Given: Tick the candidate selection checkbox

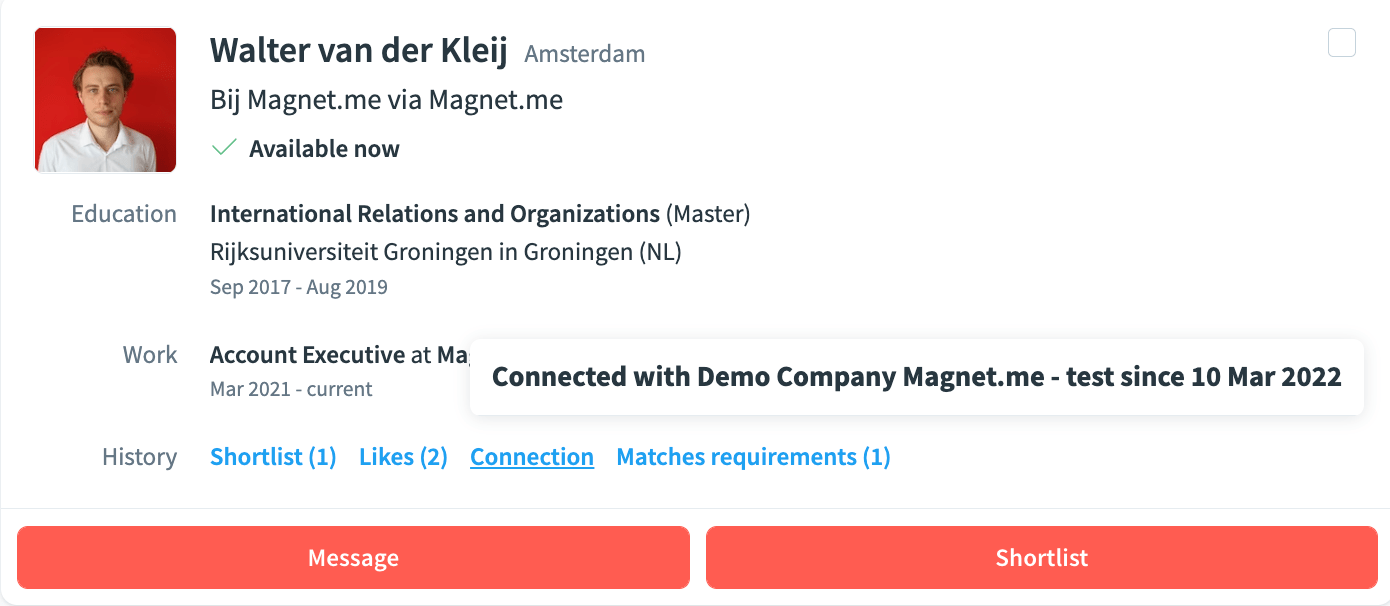Looking at the screenshot, I should [1342, 43].
